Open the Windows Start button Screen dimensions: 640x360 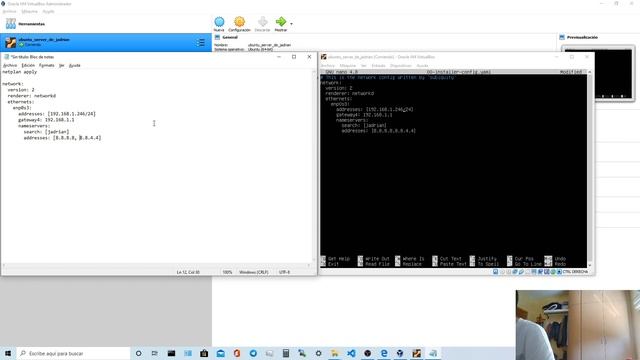tap(8, 353)
